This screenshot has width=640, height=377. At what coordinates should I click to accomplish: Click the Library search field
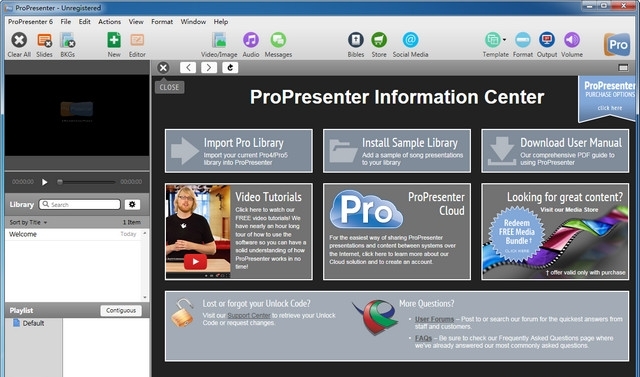80,204
